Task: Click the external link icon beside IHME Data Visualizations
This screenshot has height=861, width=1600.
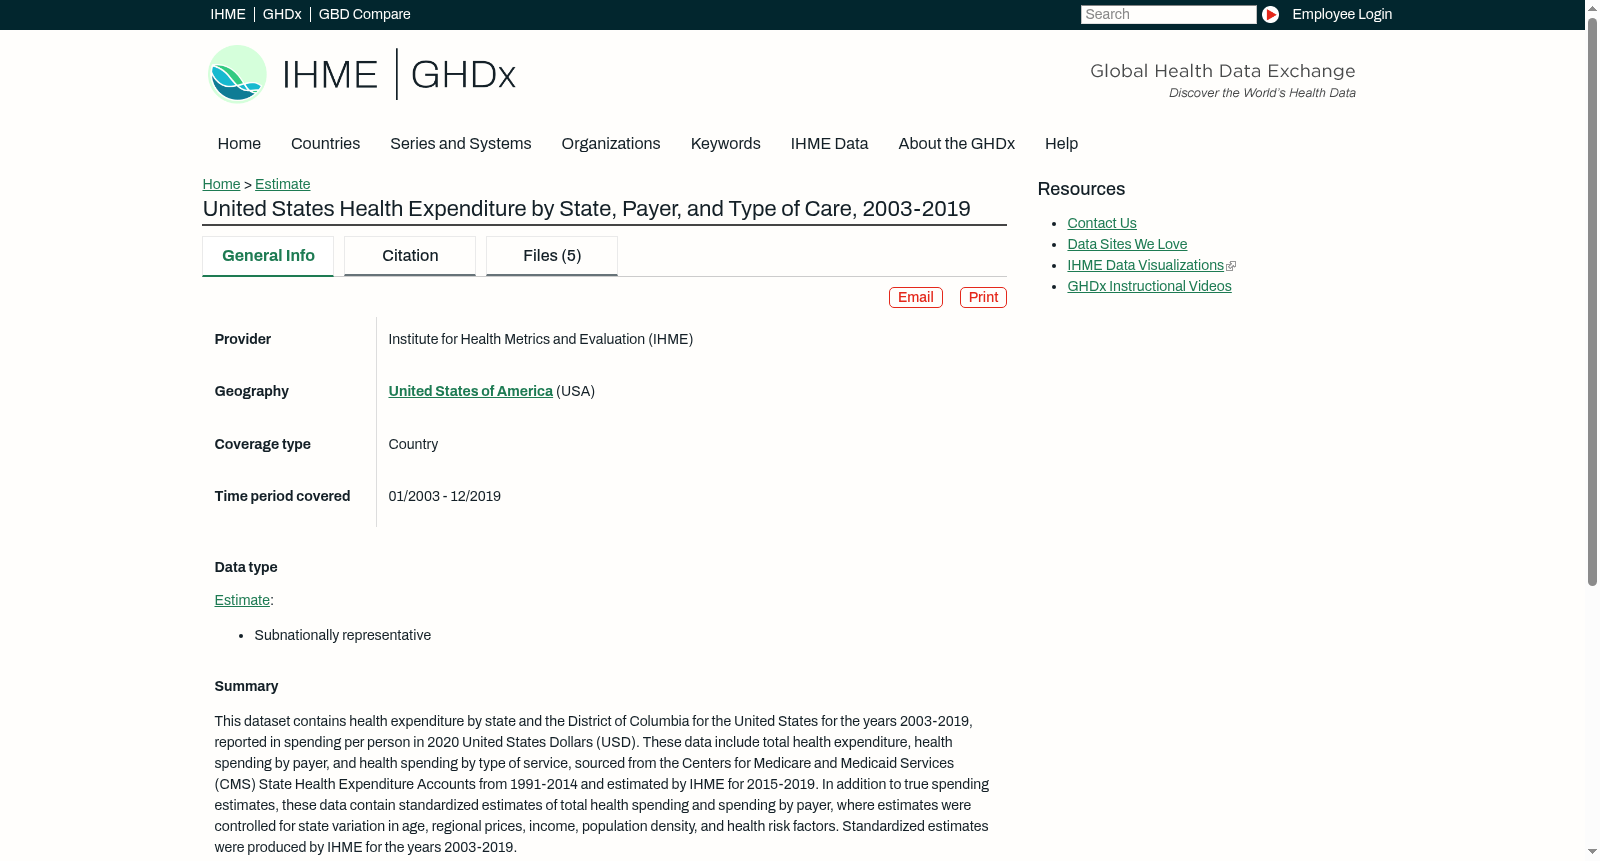Action: click(x=1231, y=266)
